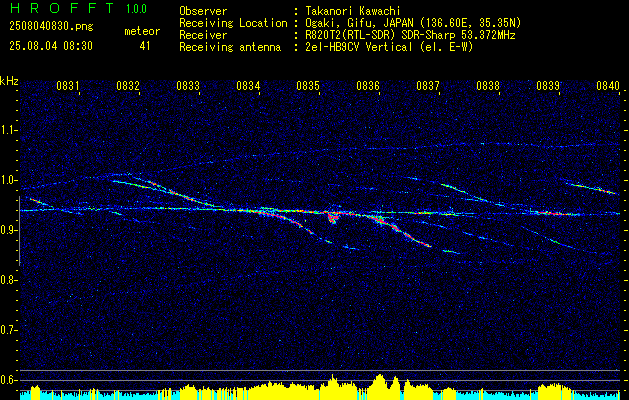
Task: Select the filename 2508040830.png
Action: pos(51,26)
